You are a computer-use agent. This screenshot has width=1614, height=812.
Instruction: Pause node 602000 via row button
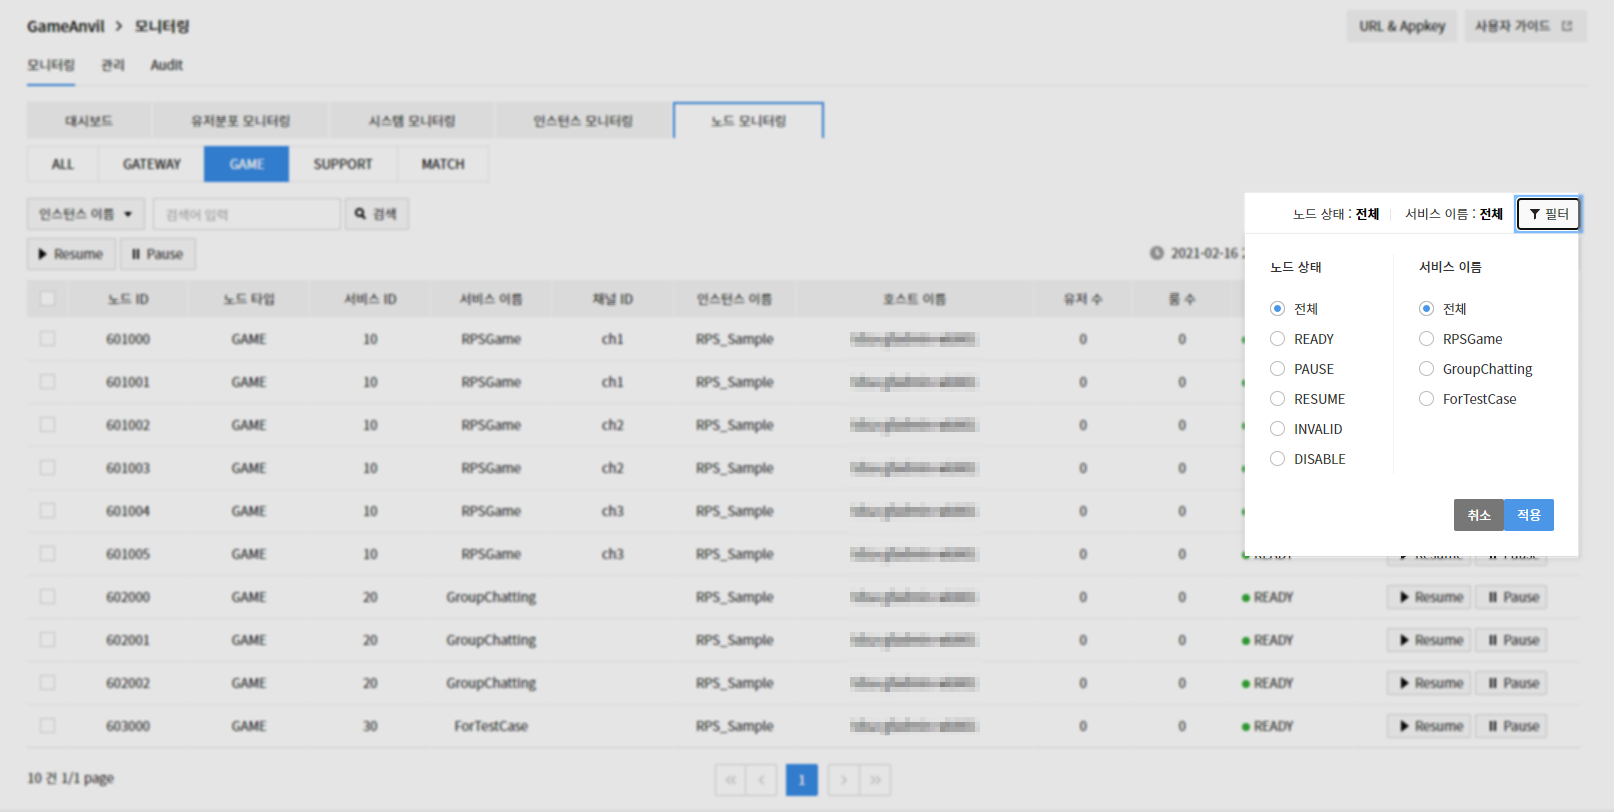tap(1511, 597)
